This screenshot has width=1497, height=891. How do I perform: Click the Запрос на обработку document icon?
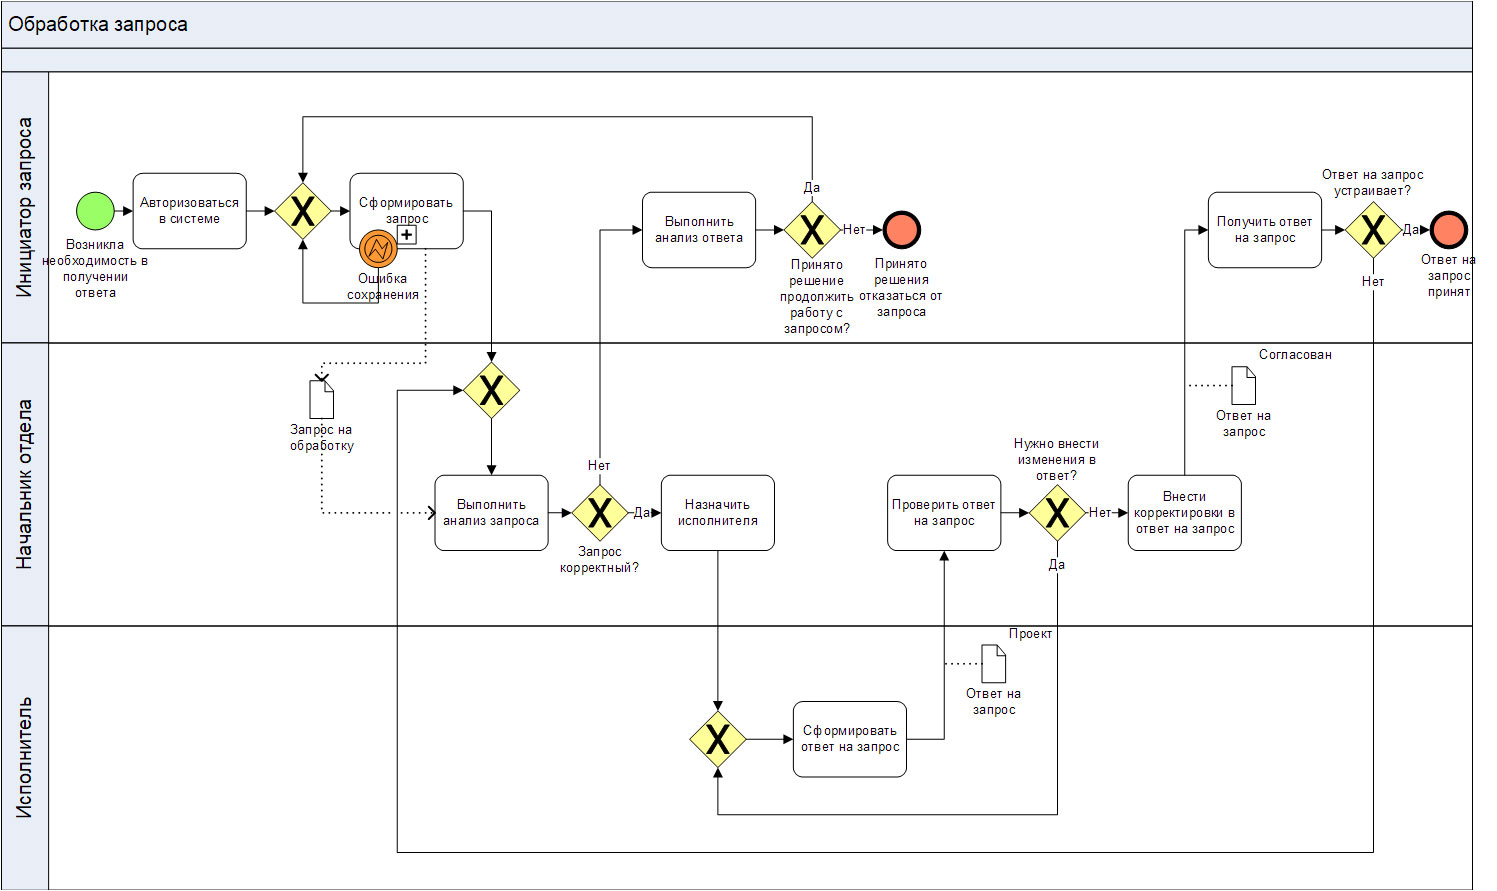pos(322,400)
